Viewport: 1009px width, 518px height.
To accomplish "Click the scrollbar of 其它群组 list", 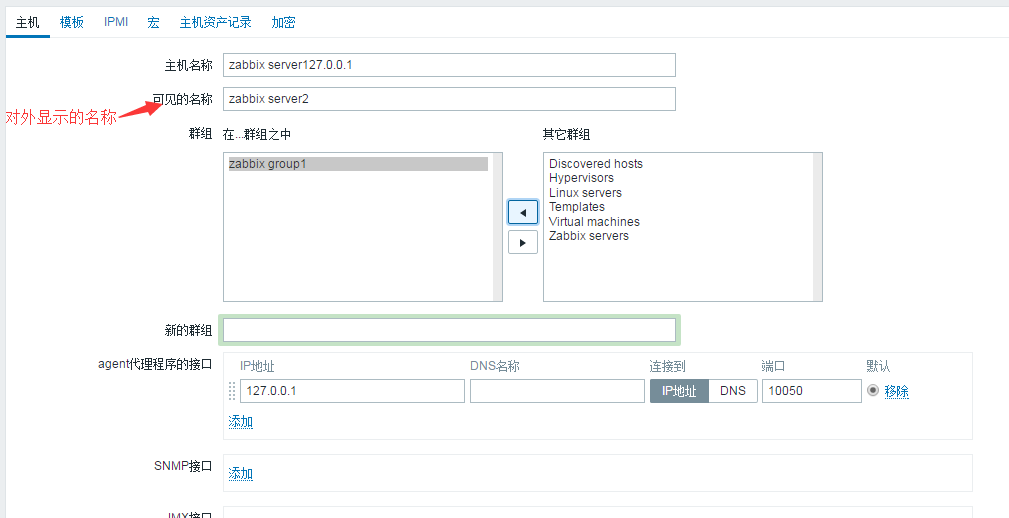I will [x=817, y=227].
